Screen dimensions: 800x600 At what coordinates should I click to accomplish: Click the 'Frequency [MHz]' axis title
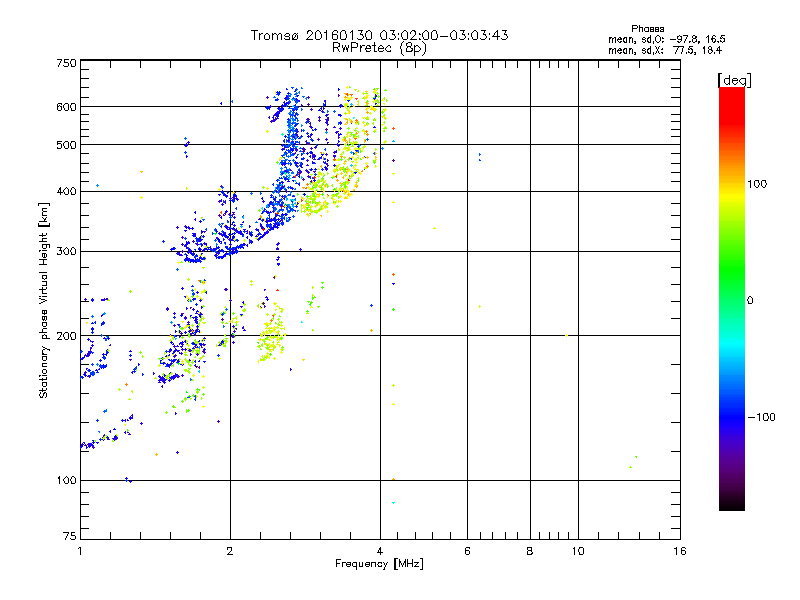pyautogui.click(x=379, y=564)
